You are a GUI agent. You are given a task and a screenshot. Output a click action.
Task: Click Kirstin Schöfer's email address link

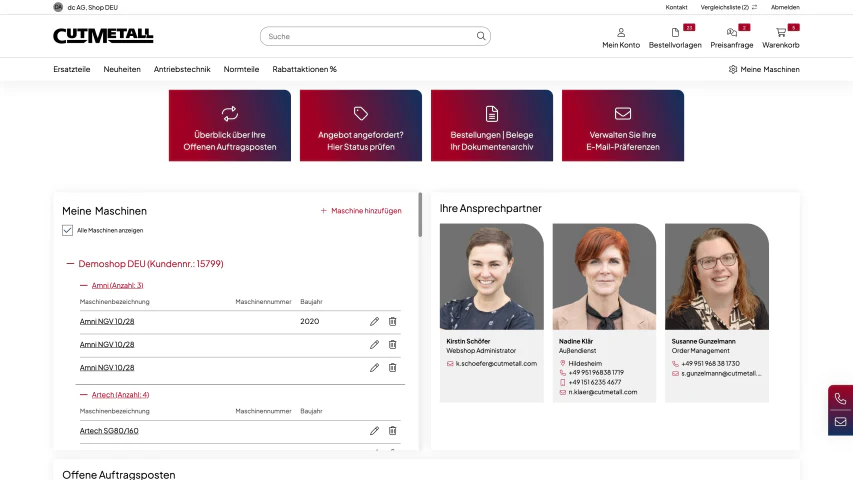coord(496,364)
